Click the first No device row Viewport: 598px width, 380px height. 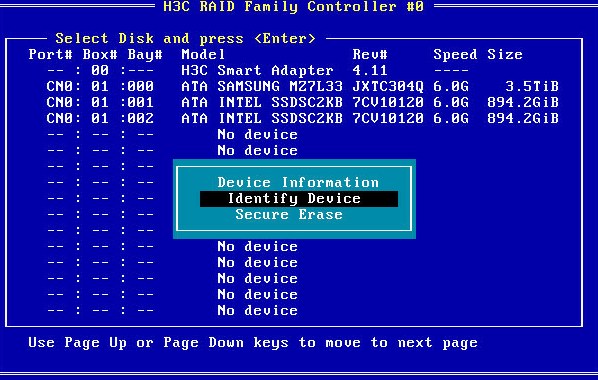[x=172, y=135]
